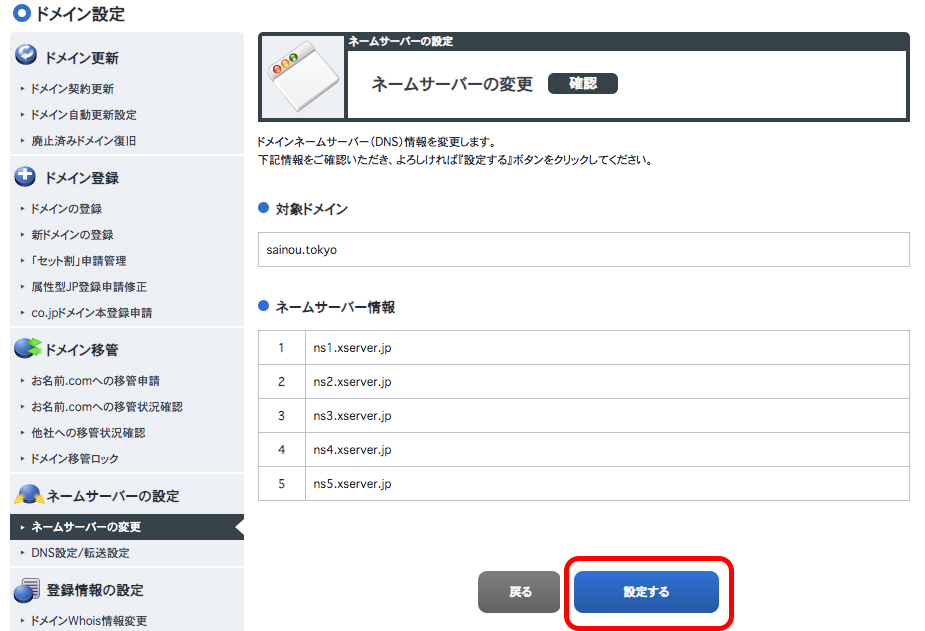Open お名前.comへの移管申請 link
The width and height of the screenshot is (925, 631).
click(95, 381)
